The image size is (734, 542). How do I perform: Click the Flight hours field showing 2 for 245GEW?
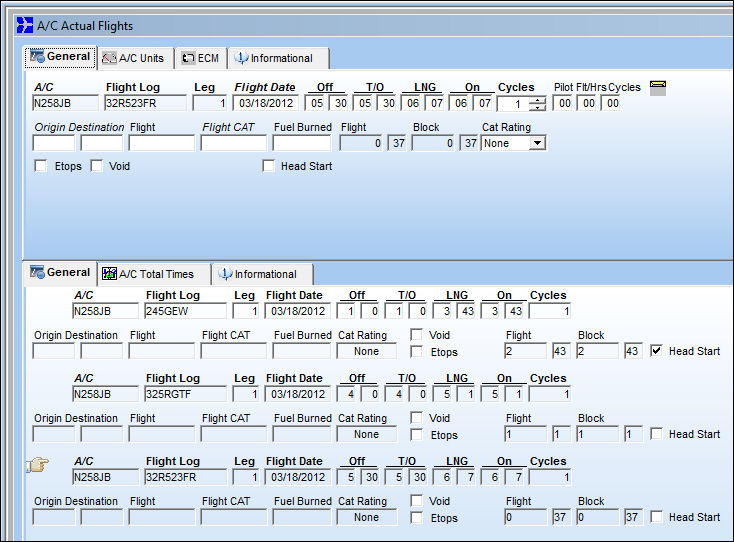point(525,351)
